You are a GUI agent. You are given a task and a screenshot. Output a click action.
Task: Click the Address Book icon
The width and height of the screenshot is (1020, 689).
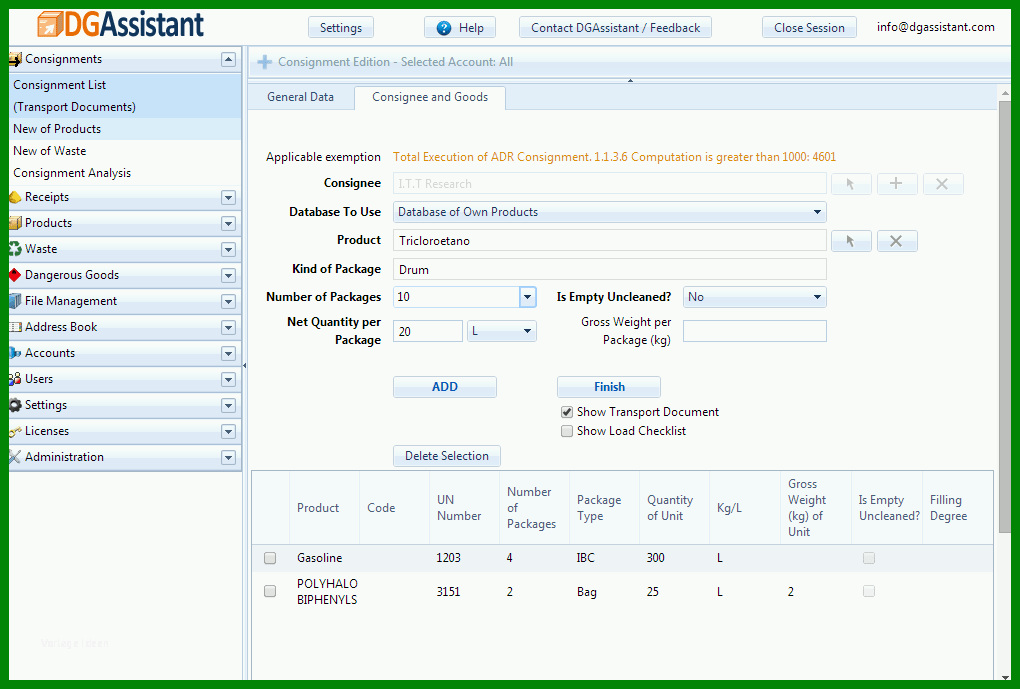[x=15, y=327]
